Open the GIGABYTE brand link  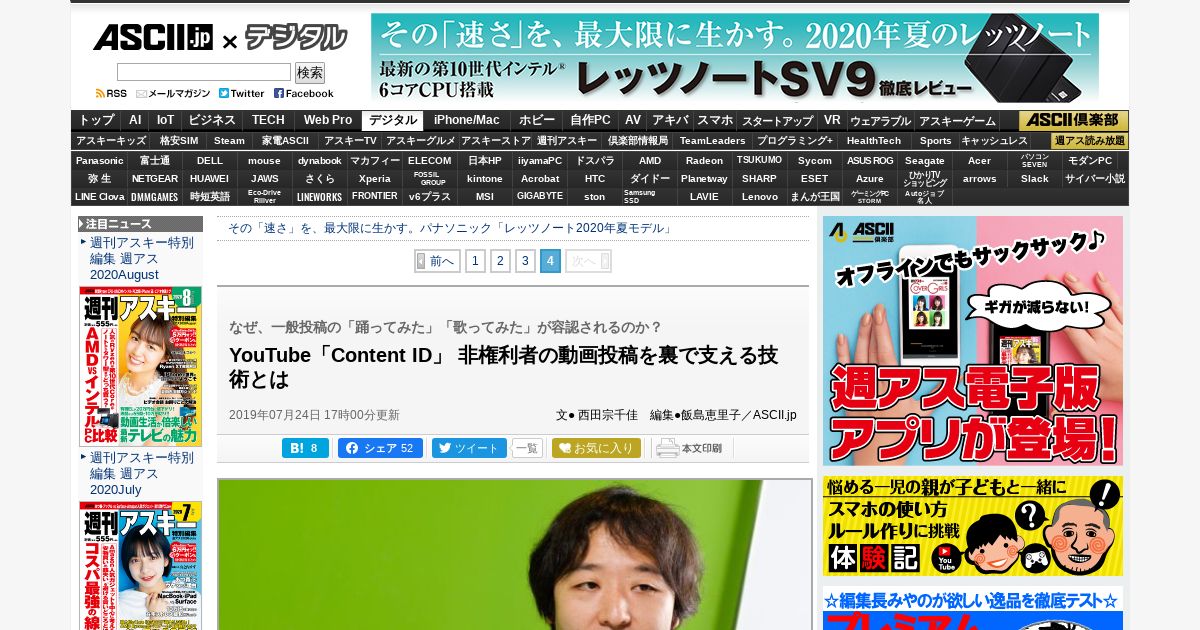pos(540,197)
